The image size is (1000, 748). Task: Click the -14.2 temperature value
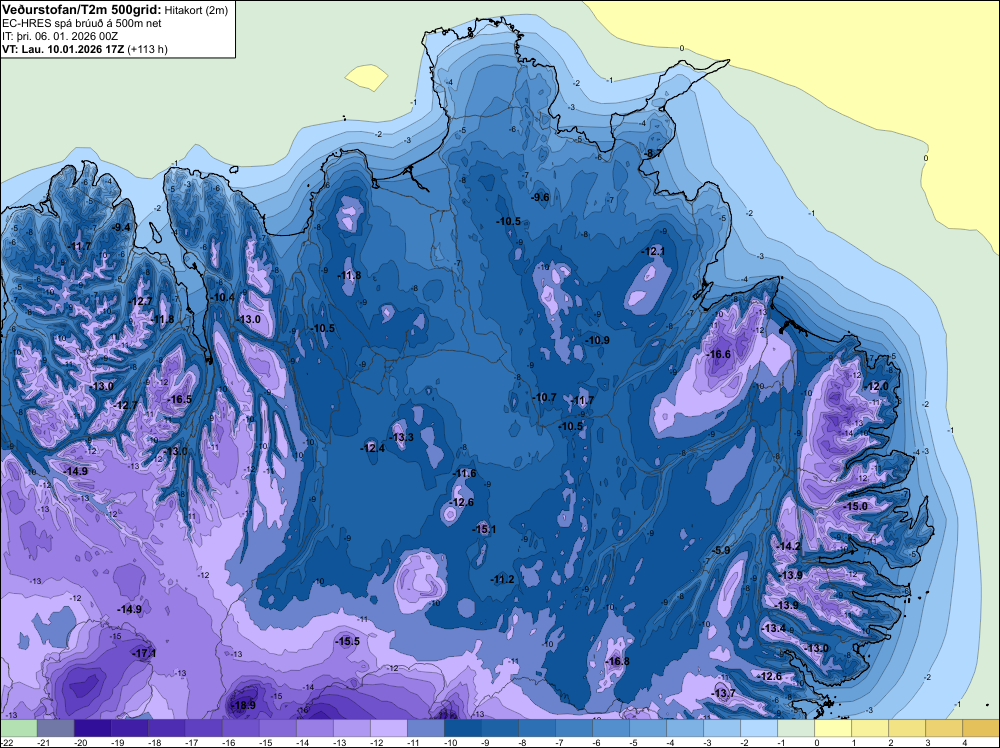[x=789, y=546]
